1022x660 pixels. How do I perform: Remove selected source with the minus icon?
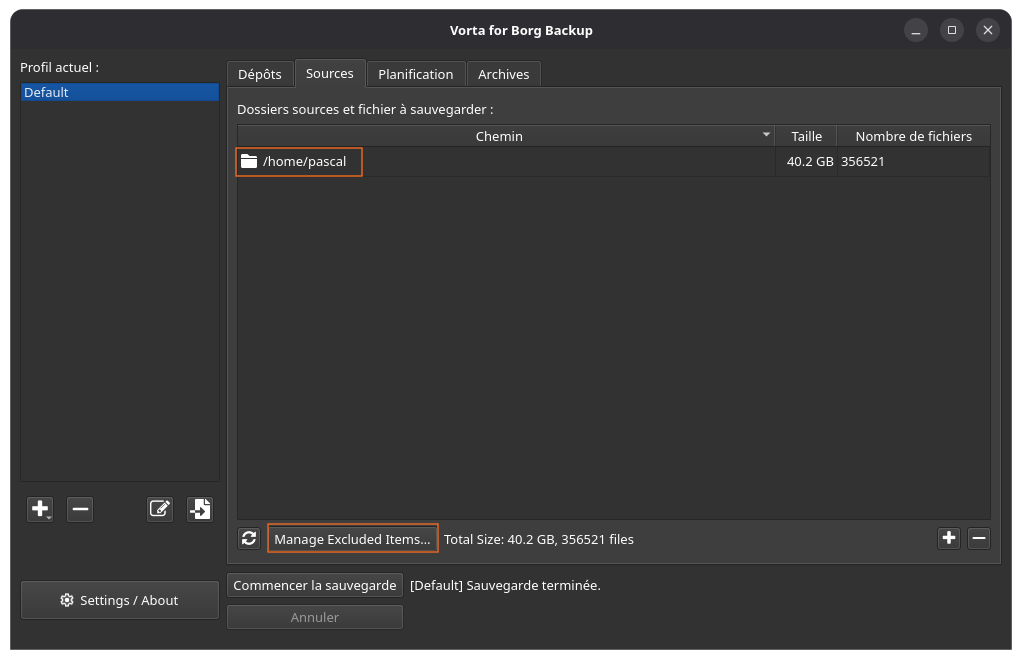click(x=979, y=538)
